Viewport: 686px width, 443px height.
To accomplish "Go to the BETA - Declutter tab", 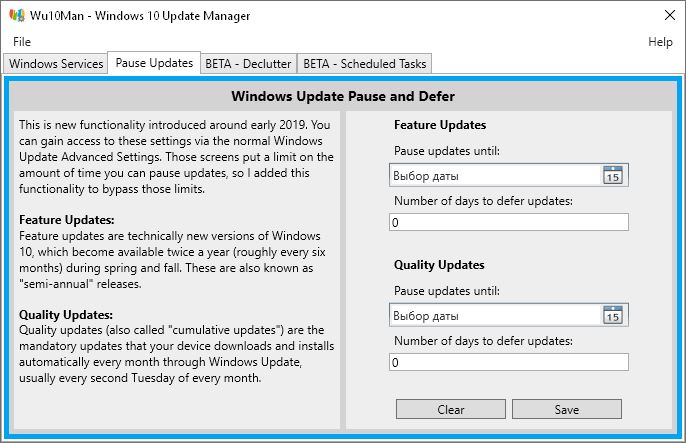I will 249,64.
